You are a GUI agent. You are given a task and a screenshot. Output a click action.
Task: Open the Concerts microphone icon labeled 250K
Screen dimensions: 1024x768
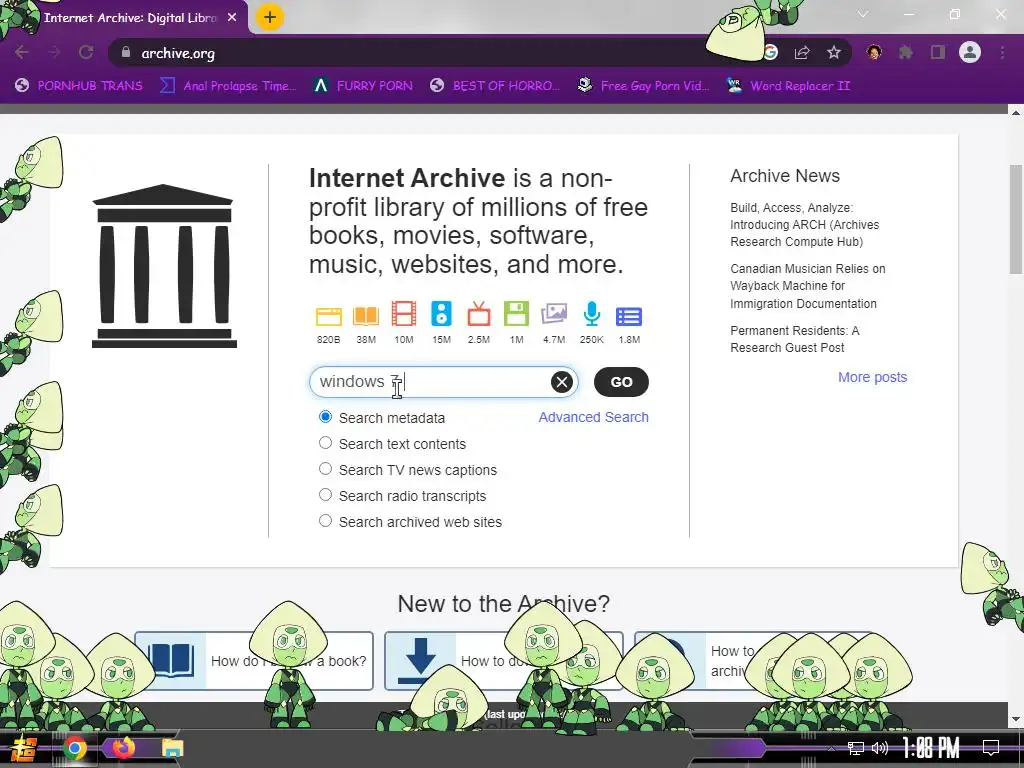(x=592, y=314)
